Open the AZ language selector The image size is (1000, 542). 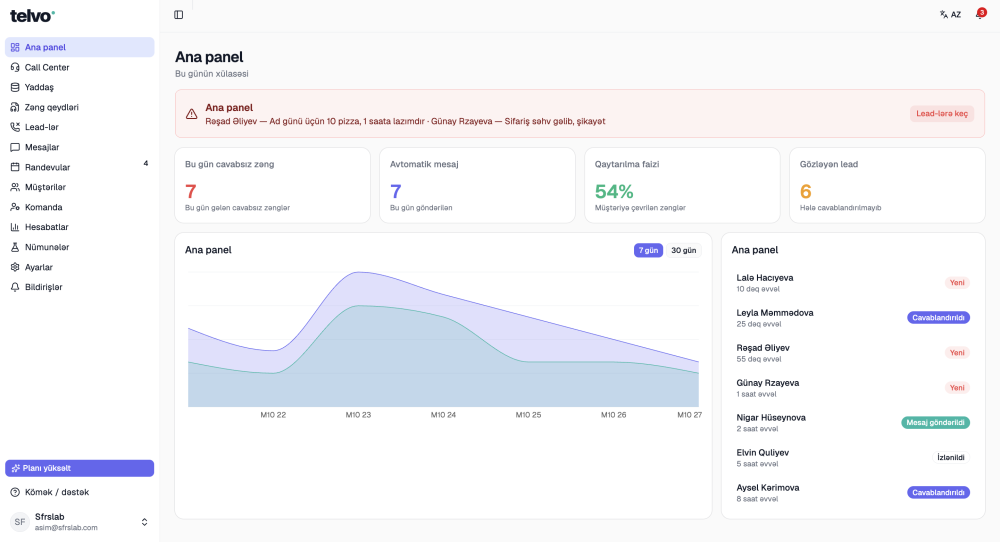[950, 14]
